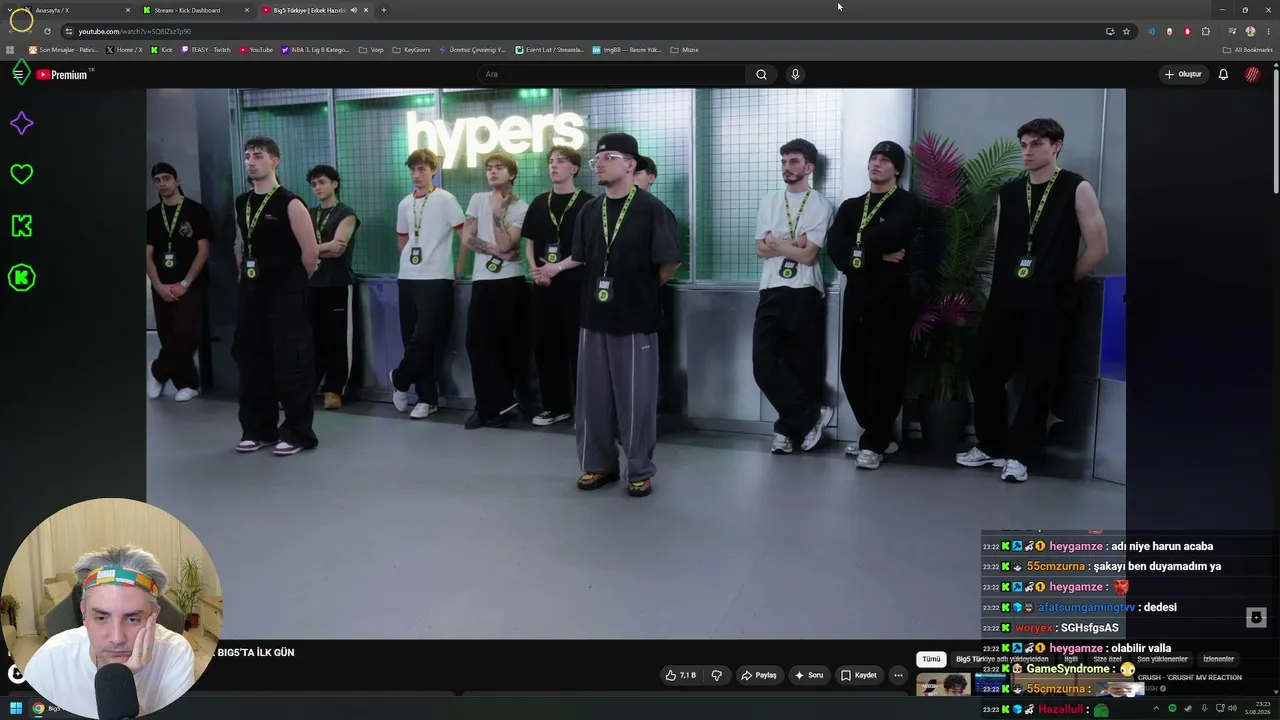The image size is (1280, 720).
Task: Go to YouTube Premium home logo
Action: [62, 74]
